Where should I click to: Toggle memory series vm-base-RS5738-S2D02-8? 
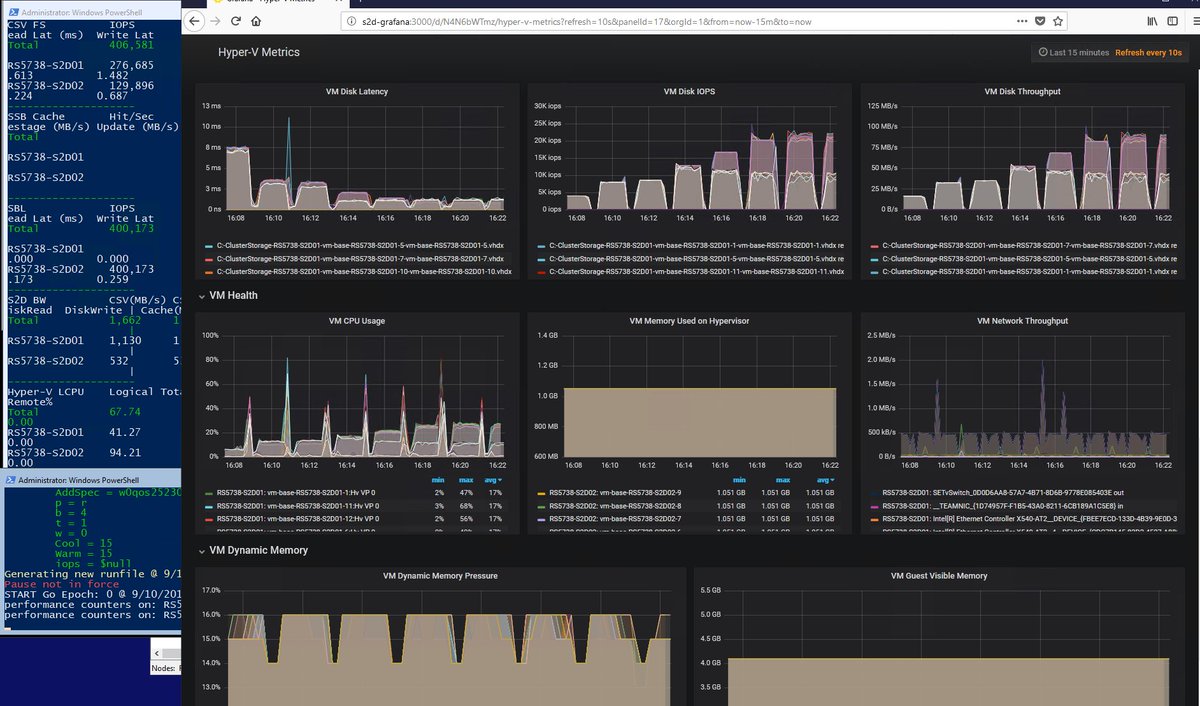(x=615, y=506)
